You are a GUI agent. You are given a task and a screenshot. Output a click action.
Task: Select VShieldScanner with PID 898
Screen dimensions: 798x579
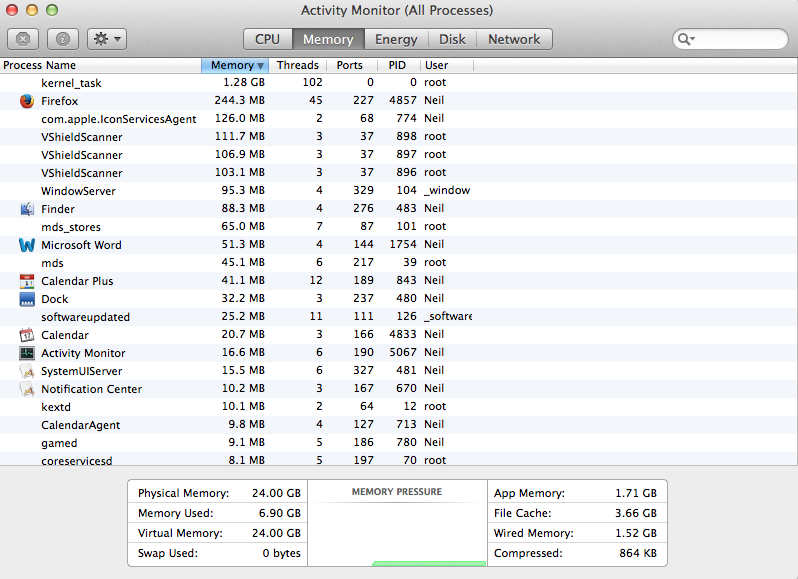(398, 136)
